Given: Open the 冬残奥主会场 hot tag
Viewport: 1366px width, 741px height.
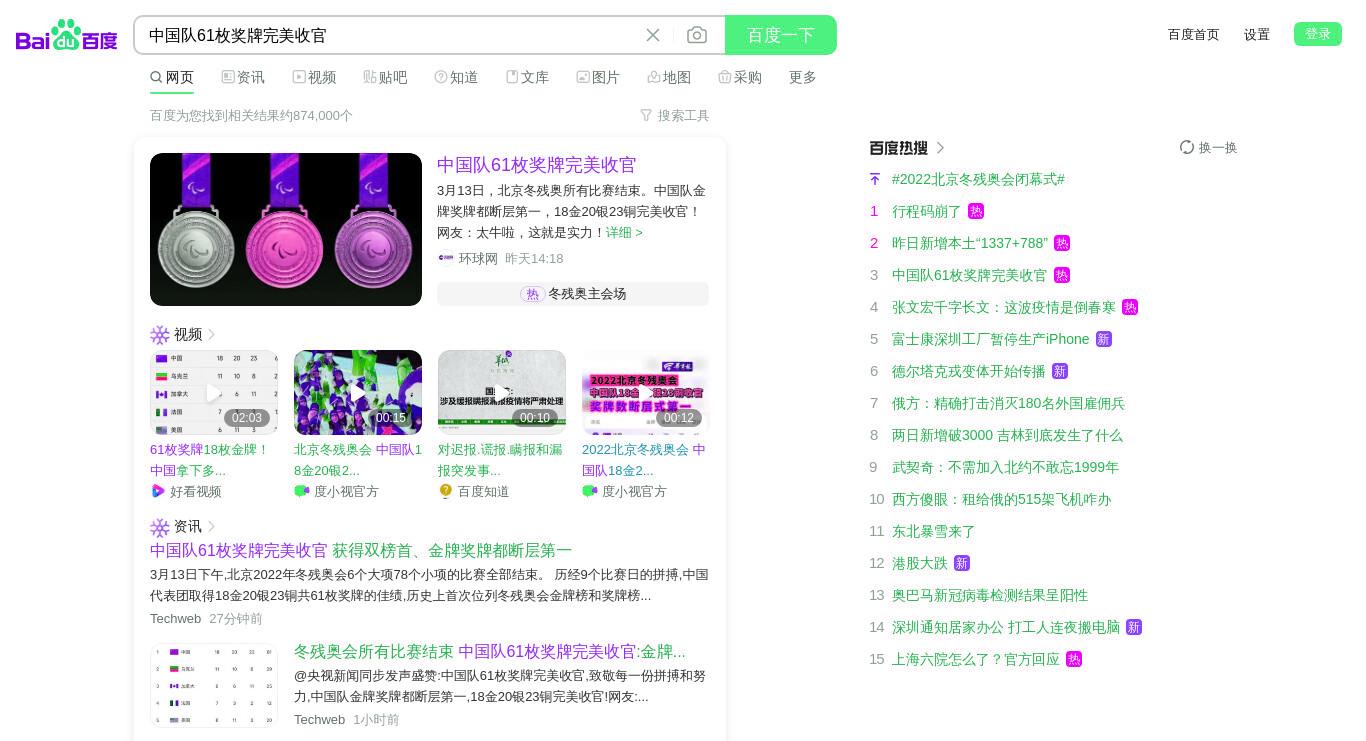Looking at the screenshot, I should [x=573, y=294].
